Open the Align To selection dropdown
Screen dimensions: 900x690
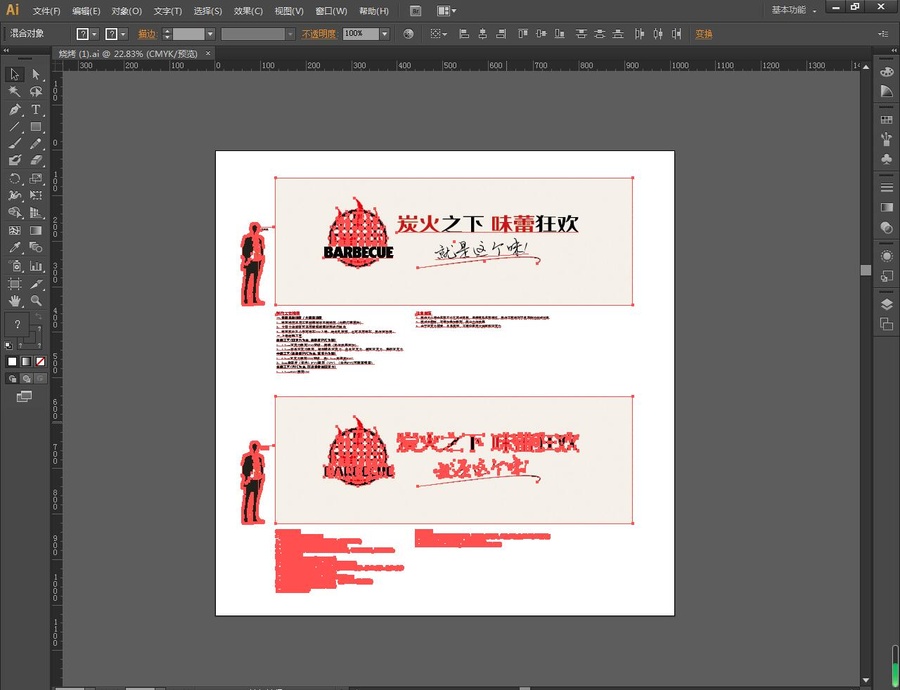439,34
